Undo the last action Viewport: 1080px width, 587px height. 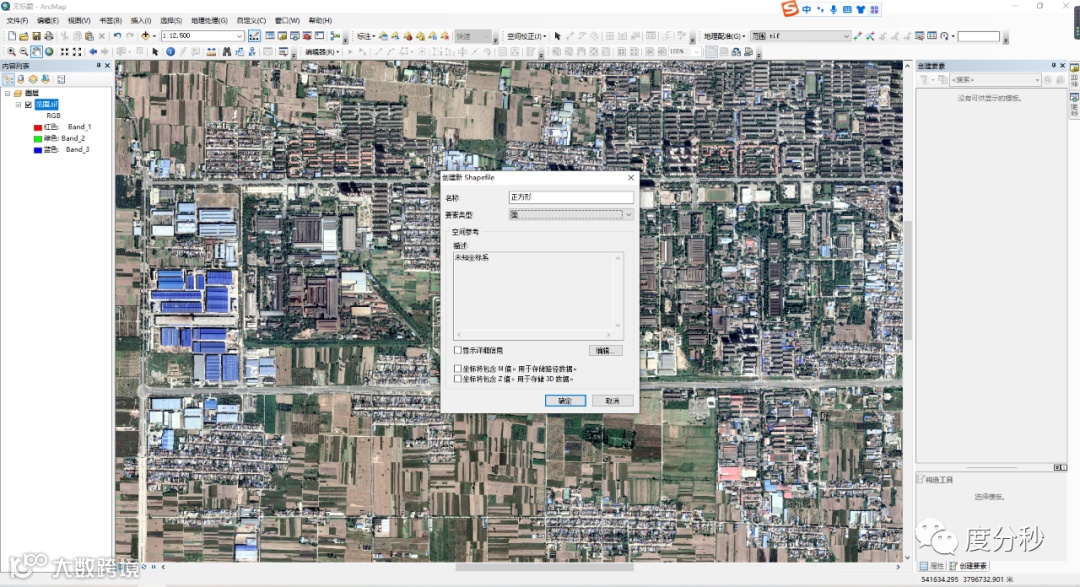click(117, 36)
